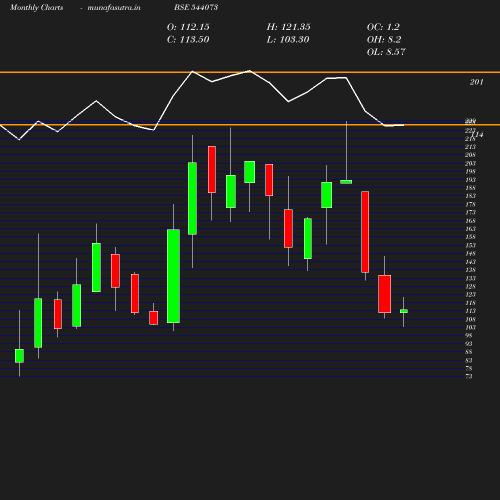
Task: Click the 73 price axis label
Action: (469, 376)
